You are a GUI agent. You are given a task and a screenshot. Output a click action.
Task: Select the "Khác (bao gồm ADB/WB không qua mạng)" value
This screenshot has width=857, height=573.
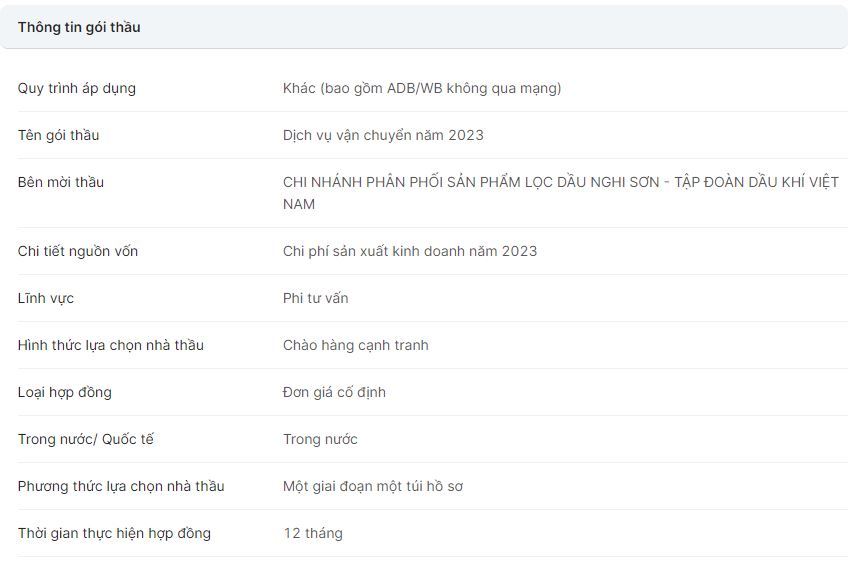point(422,88)
